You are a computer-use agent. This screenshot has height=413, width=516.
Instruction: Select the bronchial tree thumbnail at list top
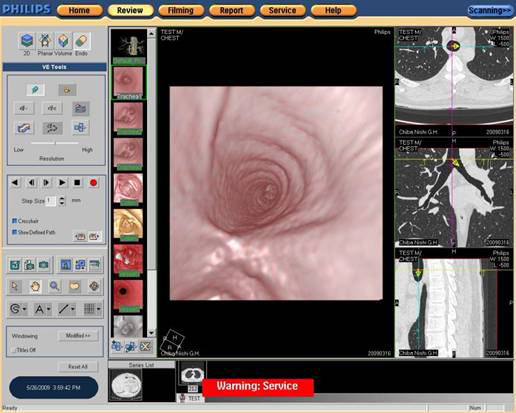pyautogui.click(x=128, y=47)
